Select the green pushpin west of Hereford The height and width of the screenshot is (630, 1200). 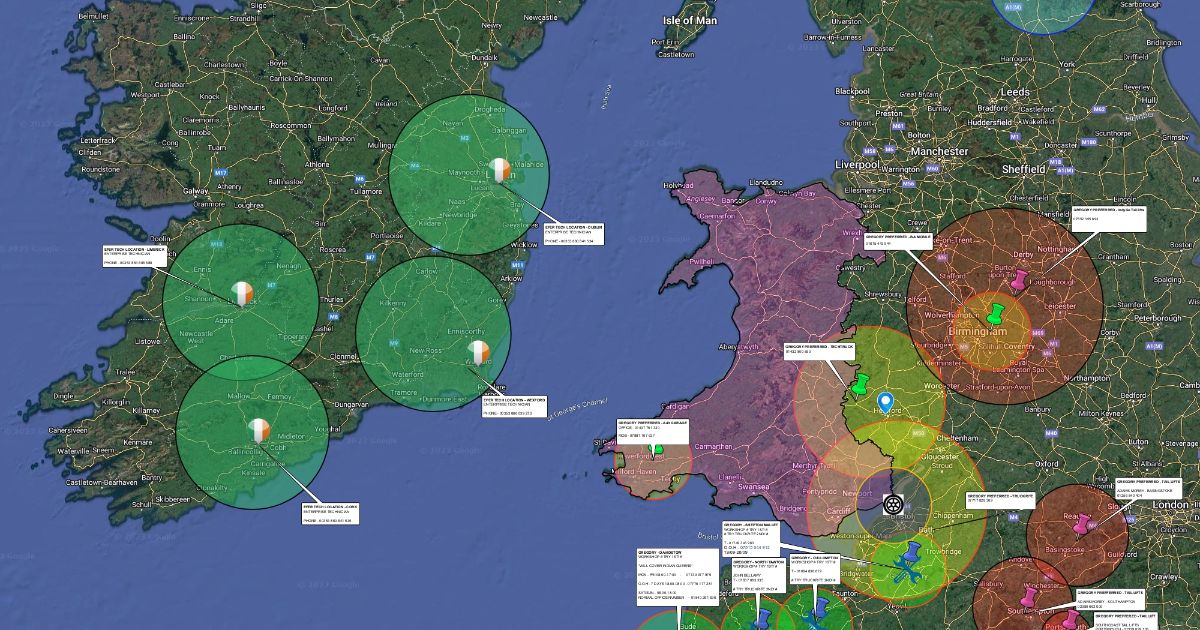[860, 385]
